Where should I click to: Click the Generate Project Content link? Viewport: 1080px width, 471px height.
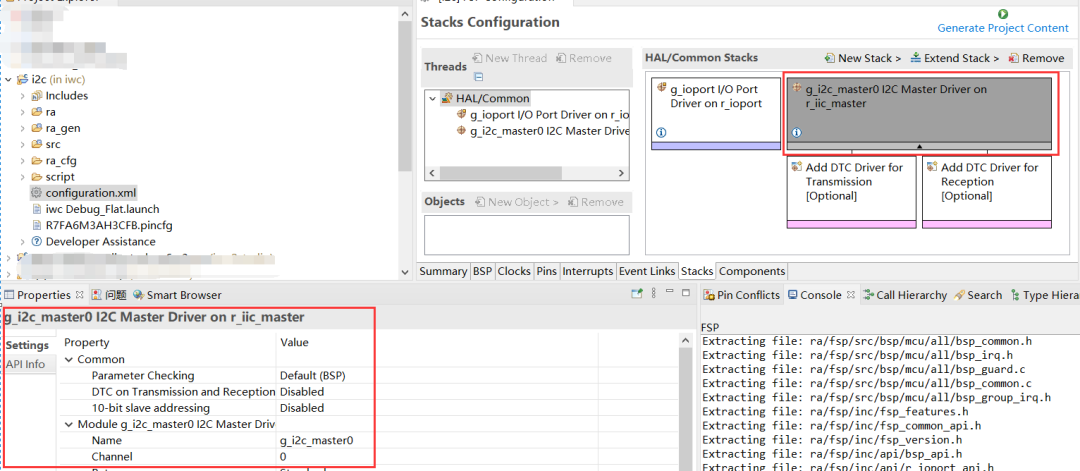click(1003, 28)
